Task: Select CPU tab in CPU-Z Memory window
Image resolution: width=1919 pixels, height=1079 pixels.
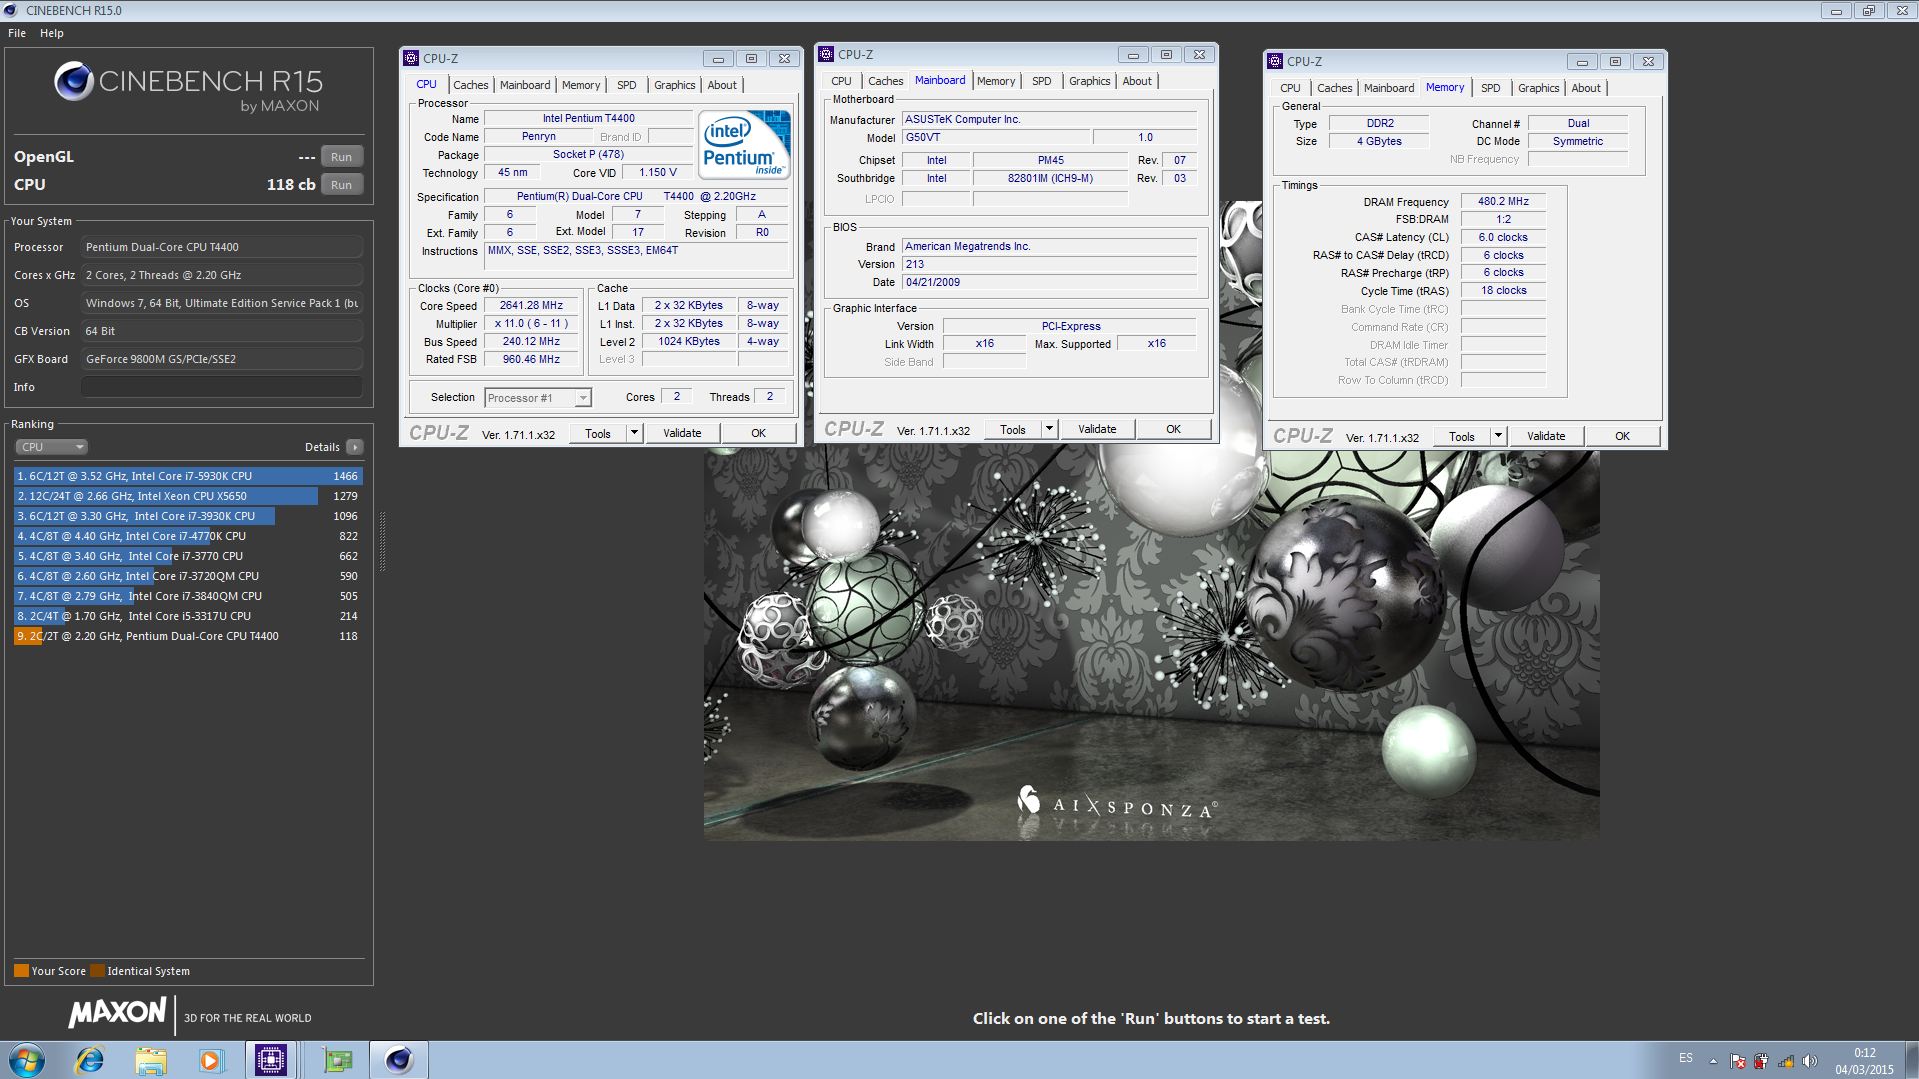Action: [1291, 88]
